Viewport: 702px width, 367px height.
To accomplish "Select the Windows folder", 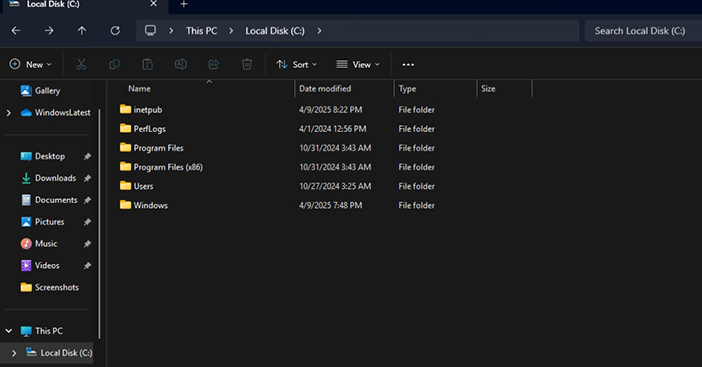I will [x=150, y=205].
